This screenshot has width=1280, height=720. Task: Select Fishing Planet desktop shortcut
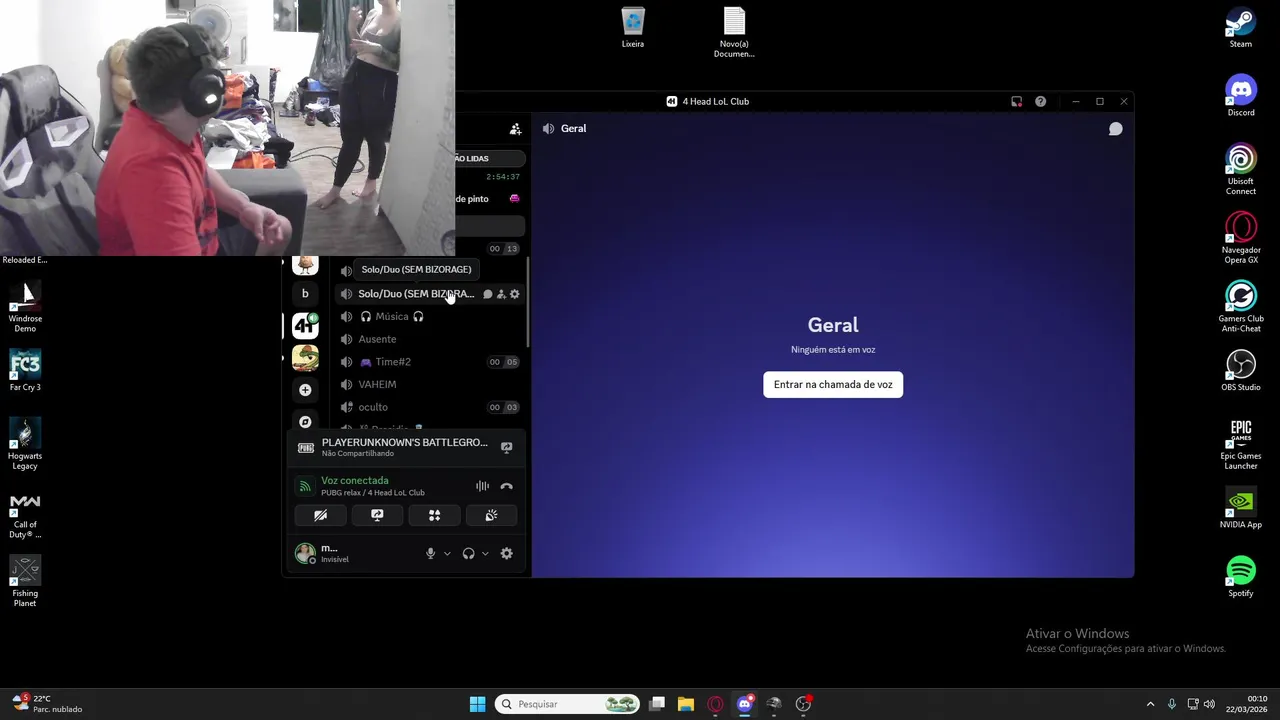25,581
